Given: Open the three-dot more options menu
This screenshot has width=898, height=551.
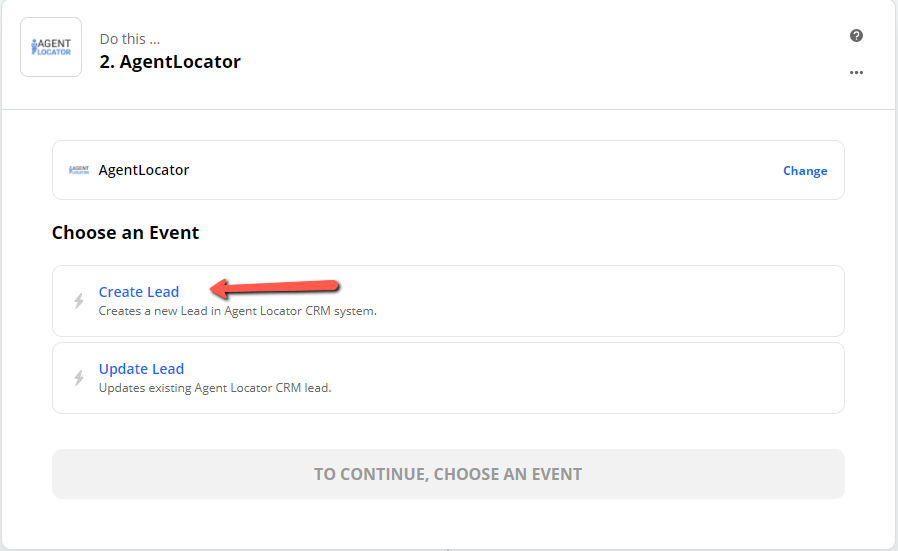Looking at the screenshot, I should pyautogui.click(x=856, y=73).
